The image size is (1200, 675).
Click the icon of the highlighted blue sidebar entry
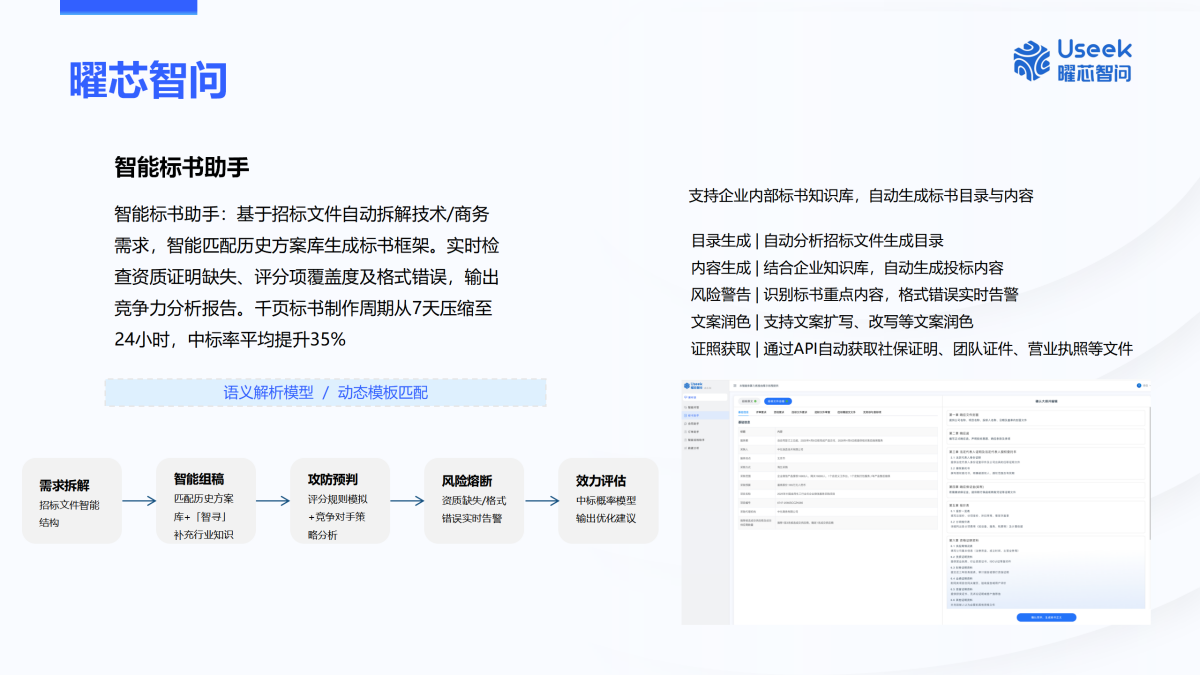pyautogui.click(x=686, y=417)
